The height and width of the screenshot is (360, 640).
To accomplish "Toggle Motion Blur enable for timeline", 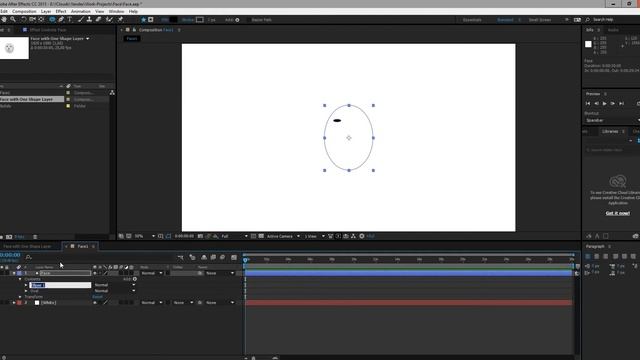I will [x=222, y=257].
